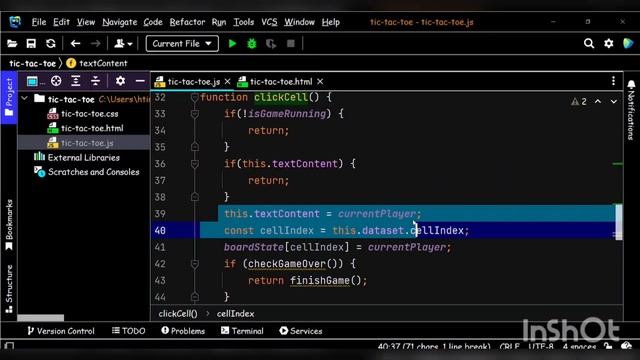Open the Refactor menu
Screen dimensions: 640x360
[187, 22]
